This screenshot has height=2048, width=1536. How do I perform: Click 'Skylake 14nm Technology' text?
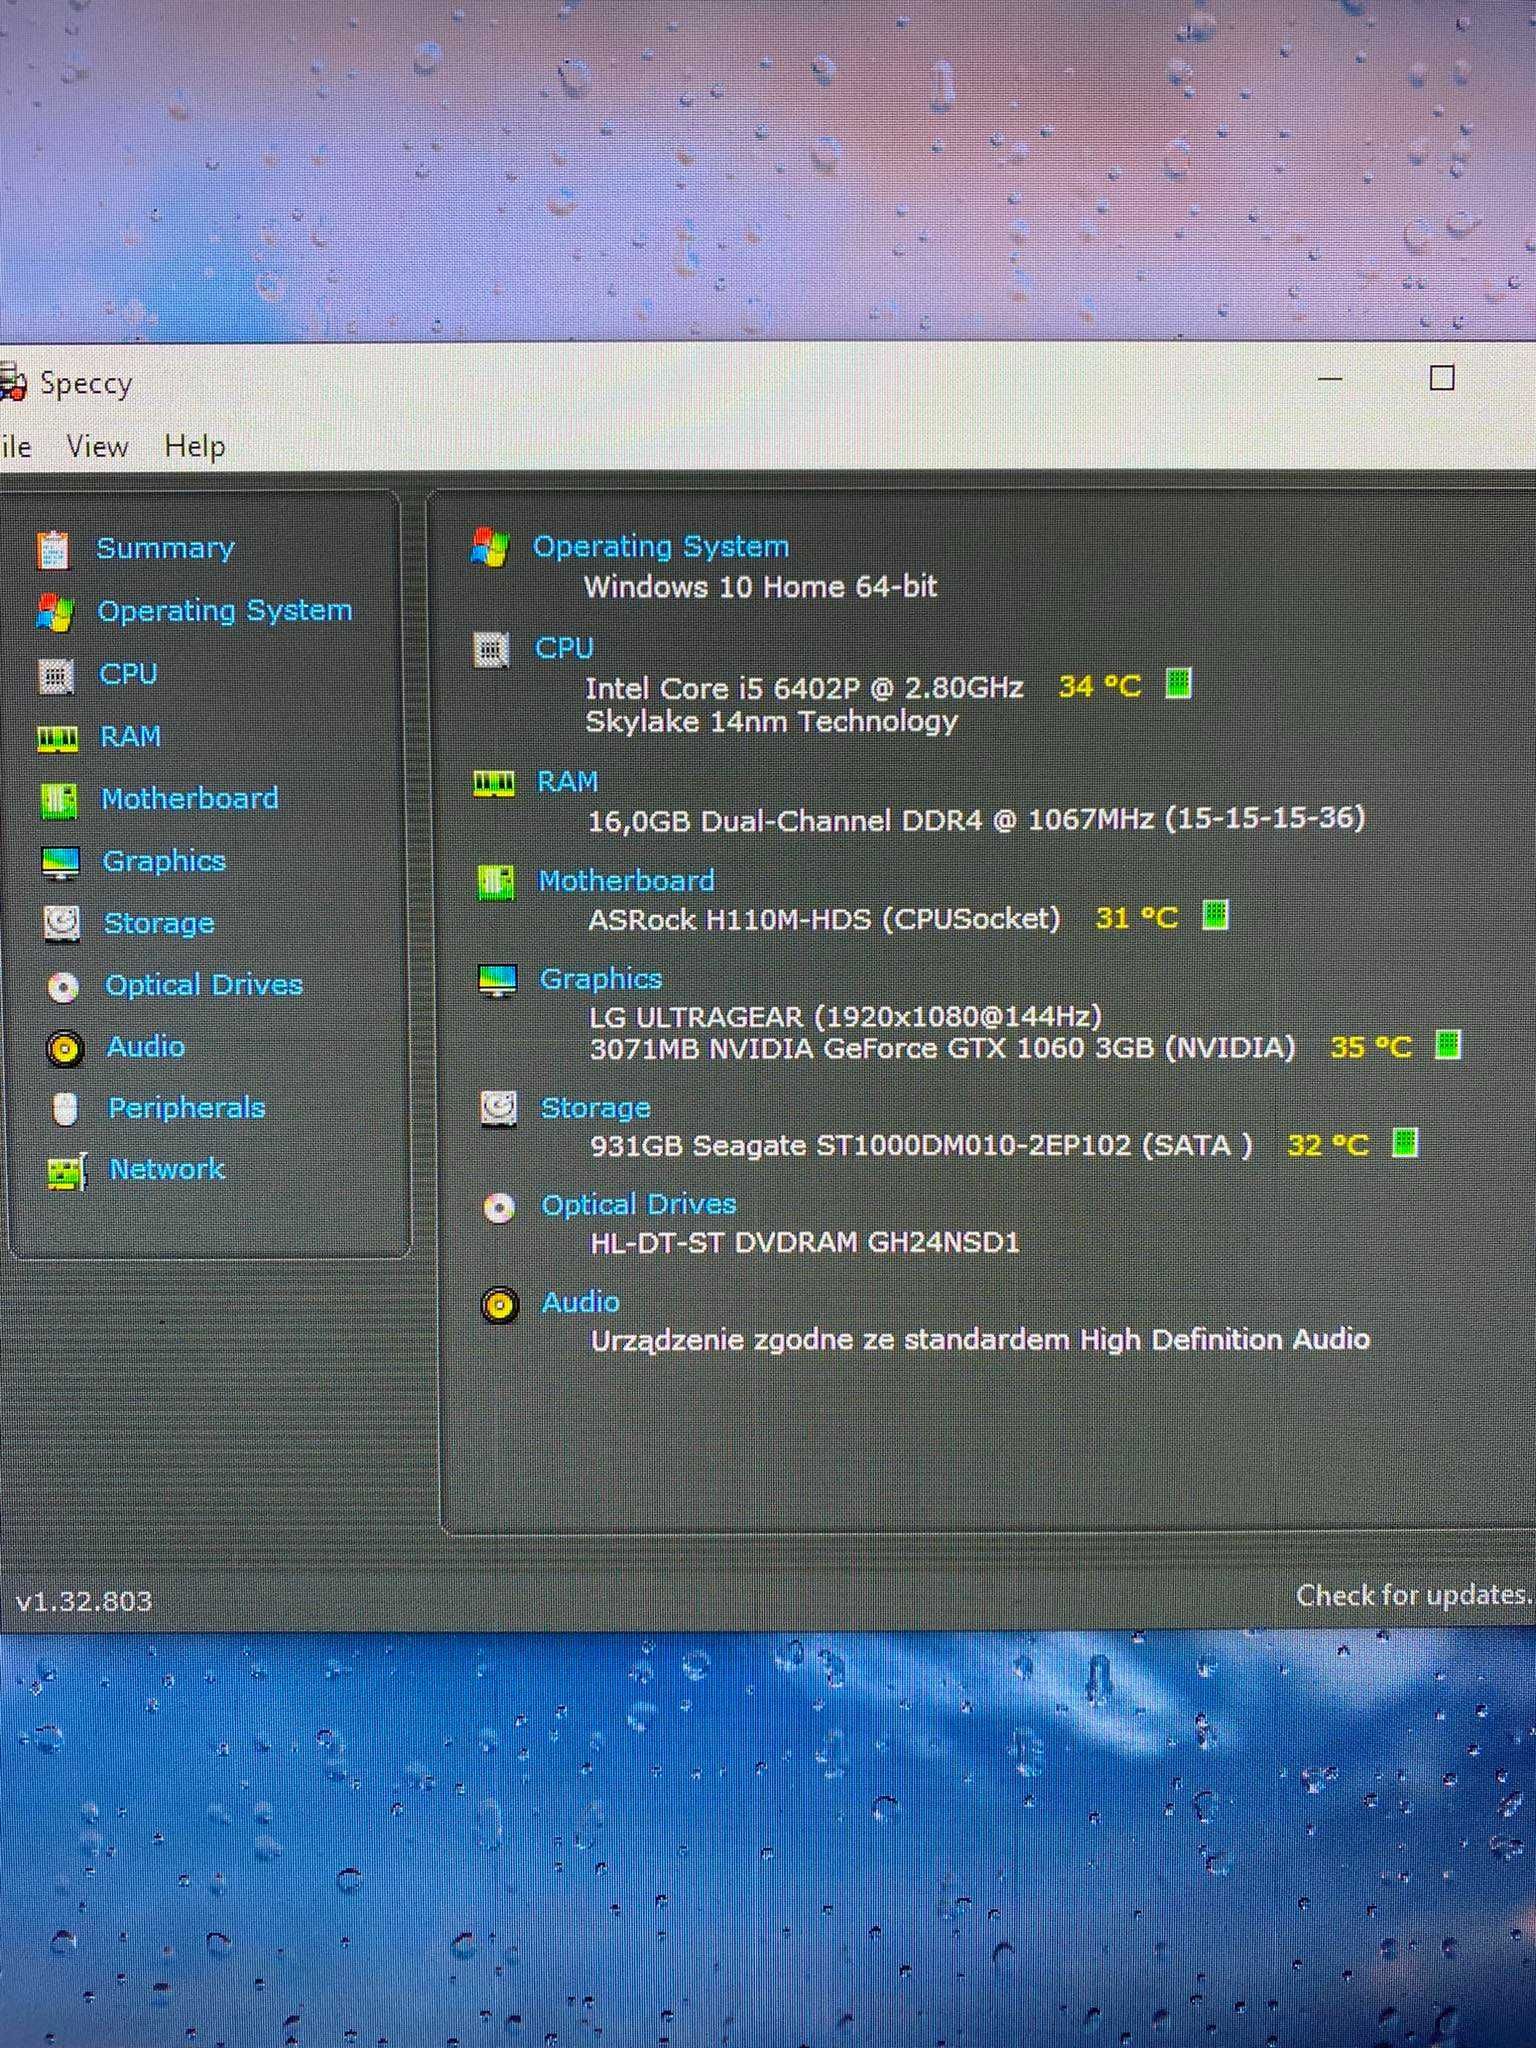point(771,722)
